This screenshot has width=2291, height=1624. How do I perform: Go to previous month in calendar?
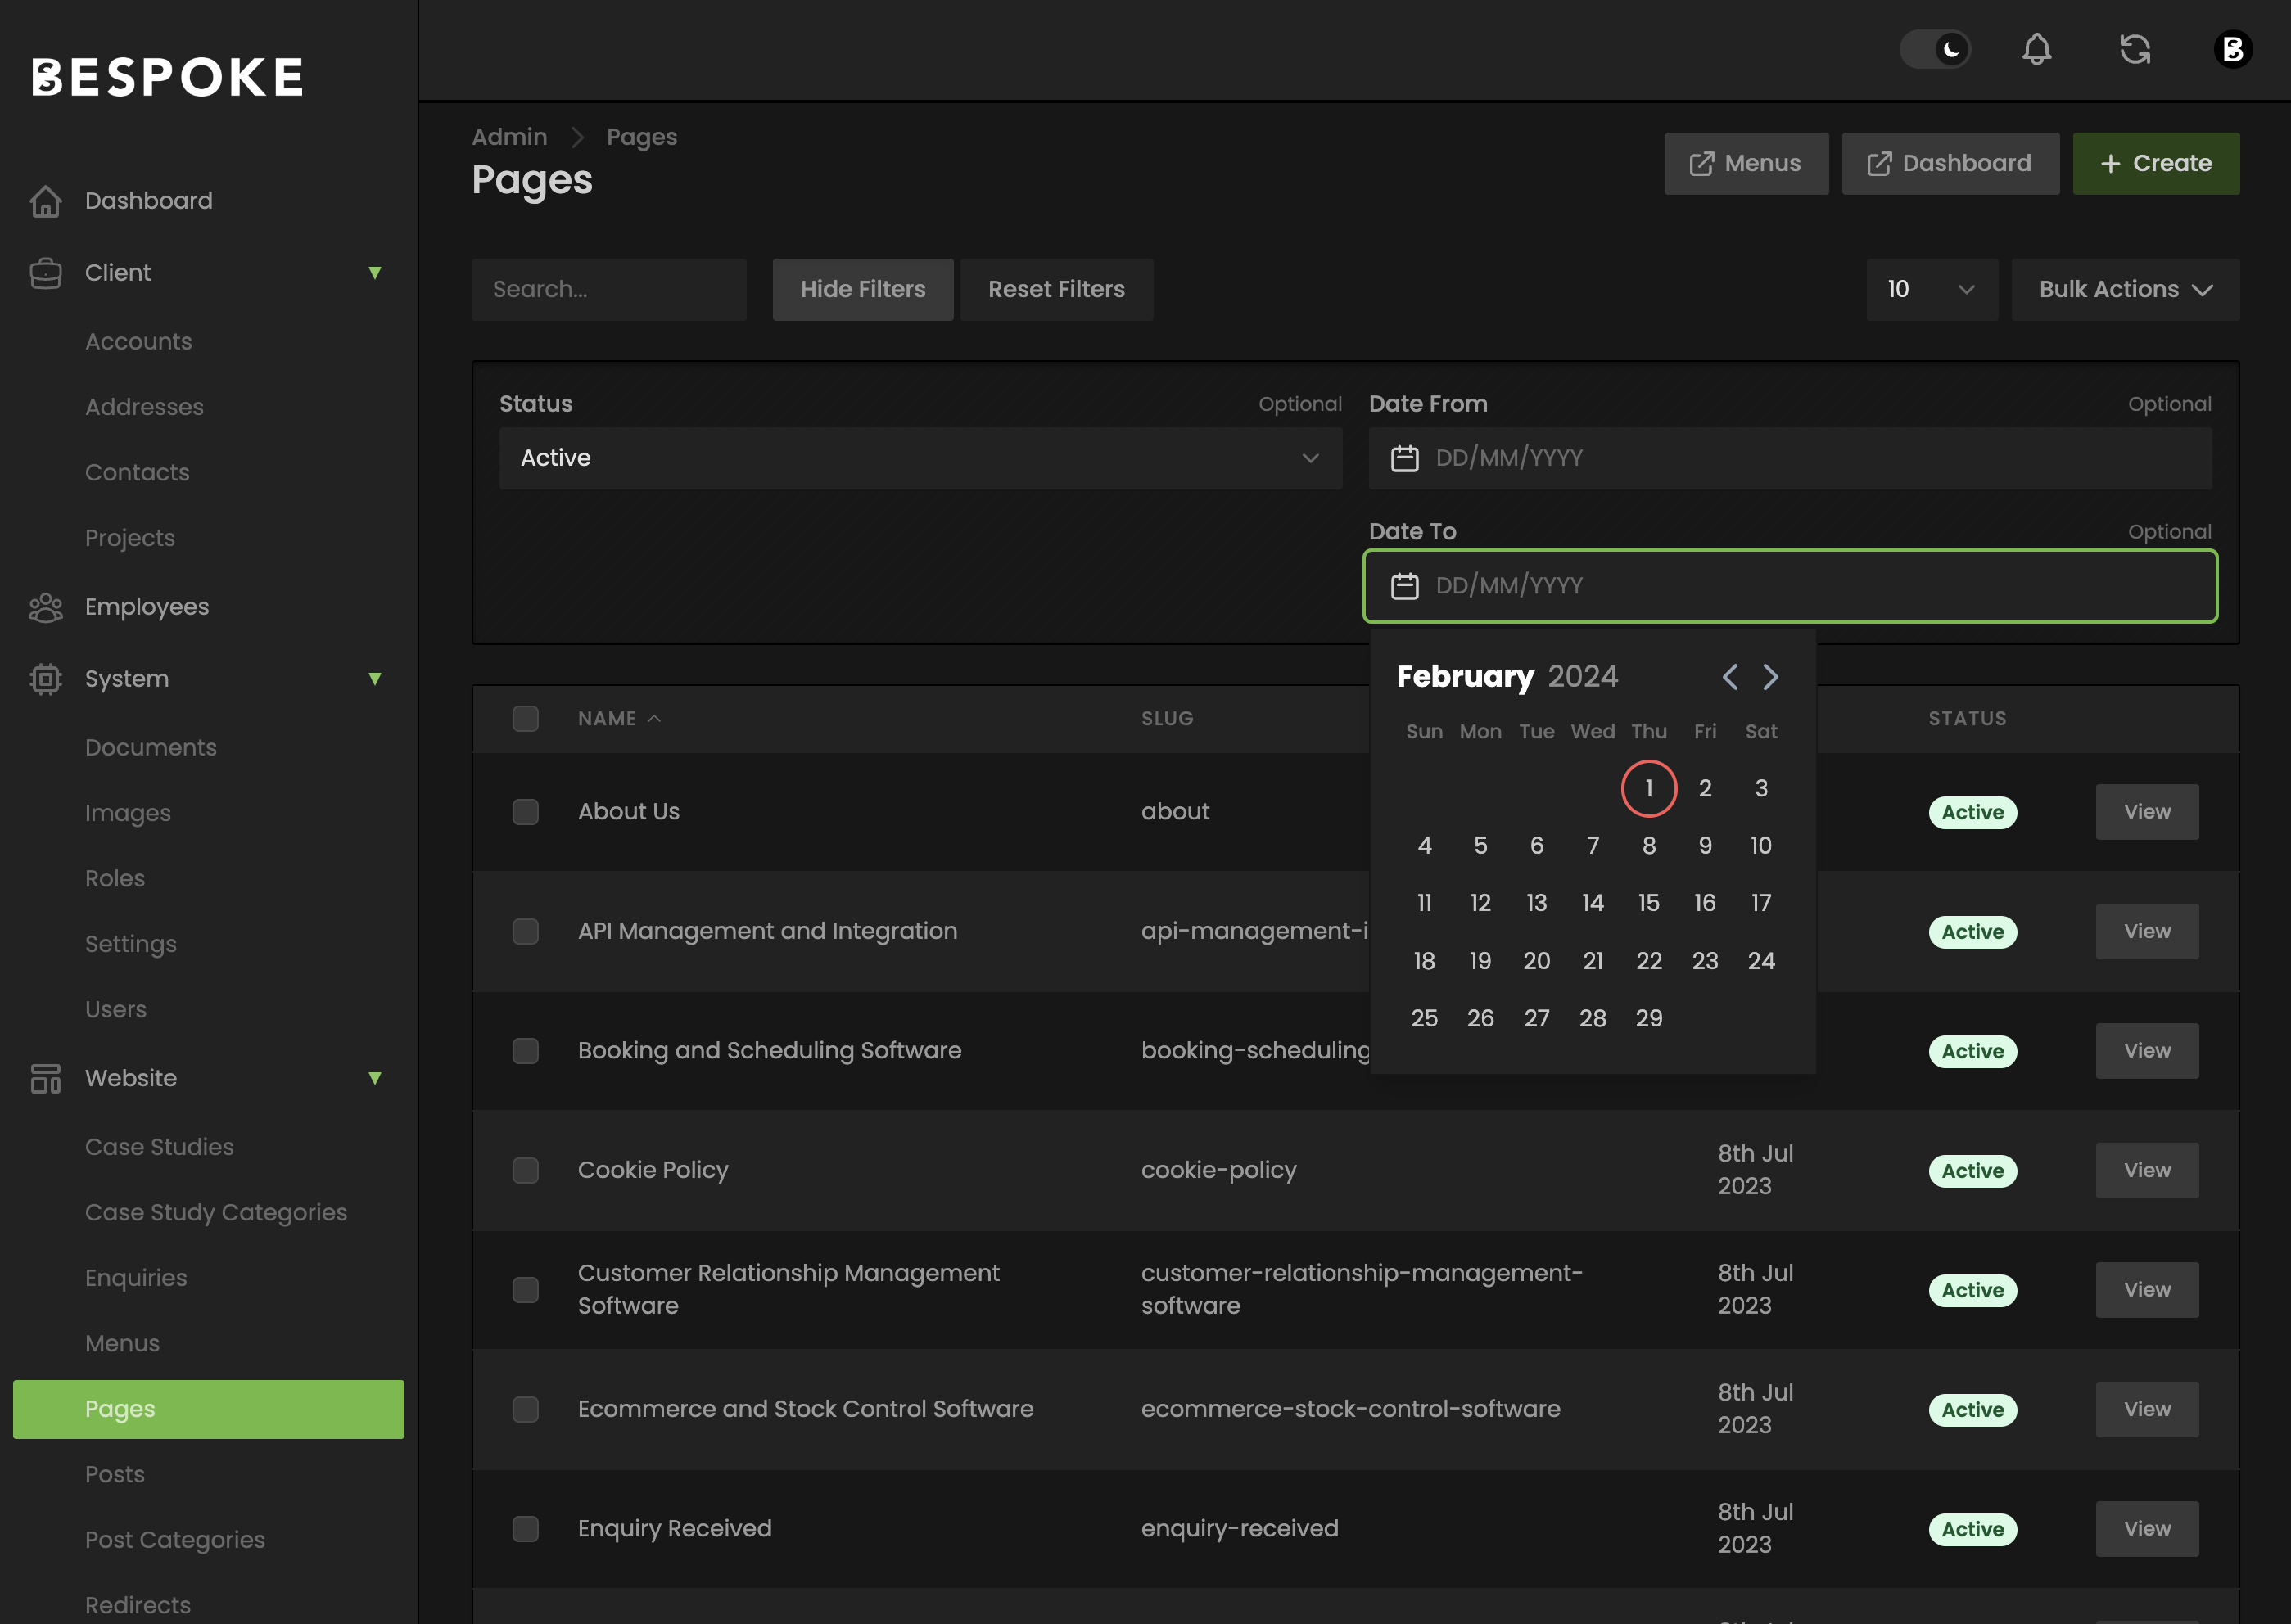(1729, 677)
